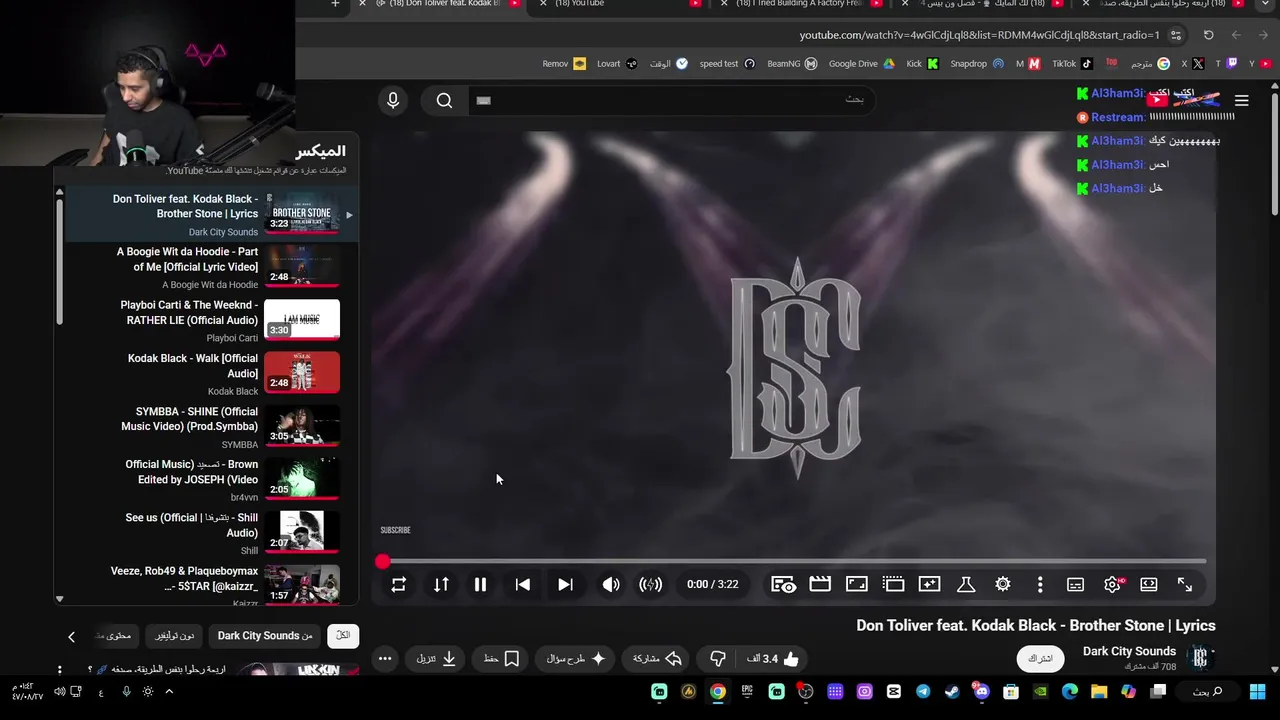
Task: Open the HD quality settings gear
Action: coord(1113,585)
